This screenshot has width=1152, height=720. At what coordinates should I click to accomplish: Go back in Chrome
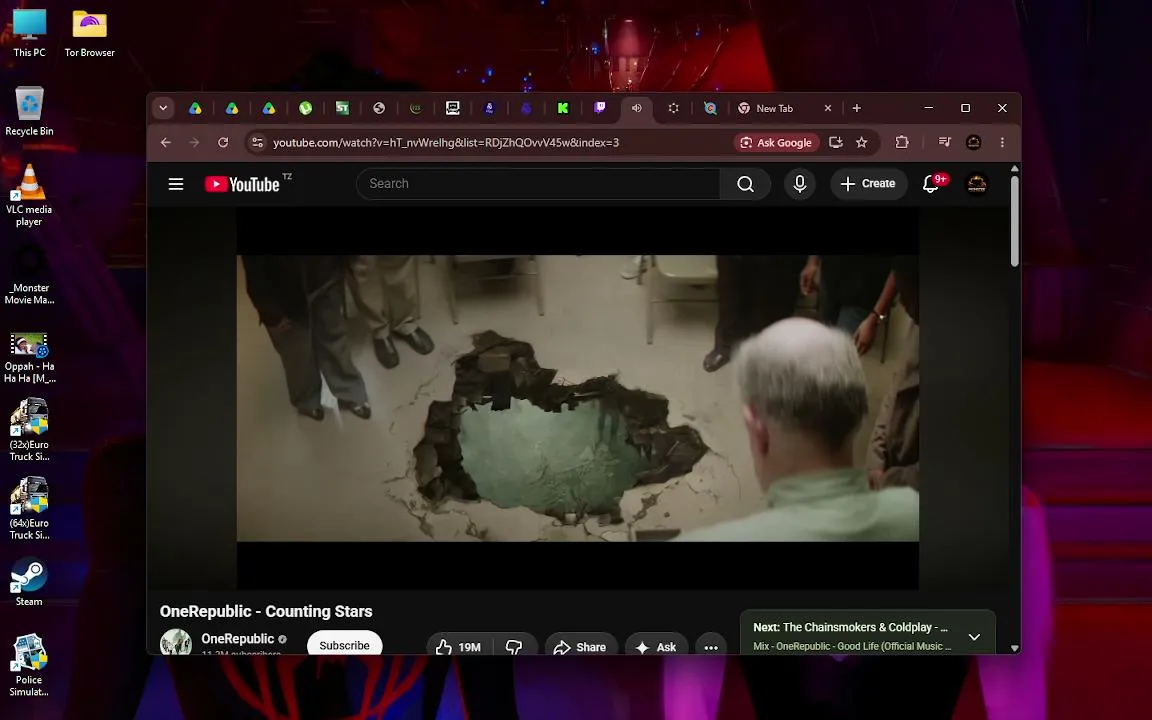click(165, 143)
